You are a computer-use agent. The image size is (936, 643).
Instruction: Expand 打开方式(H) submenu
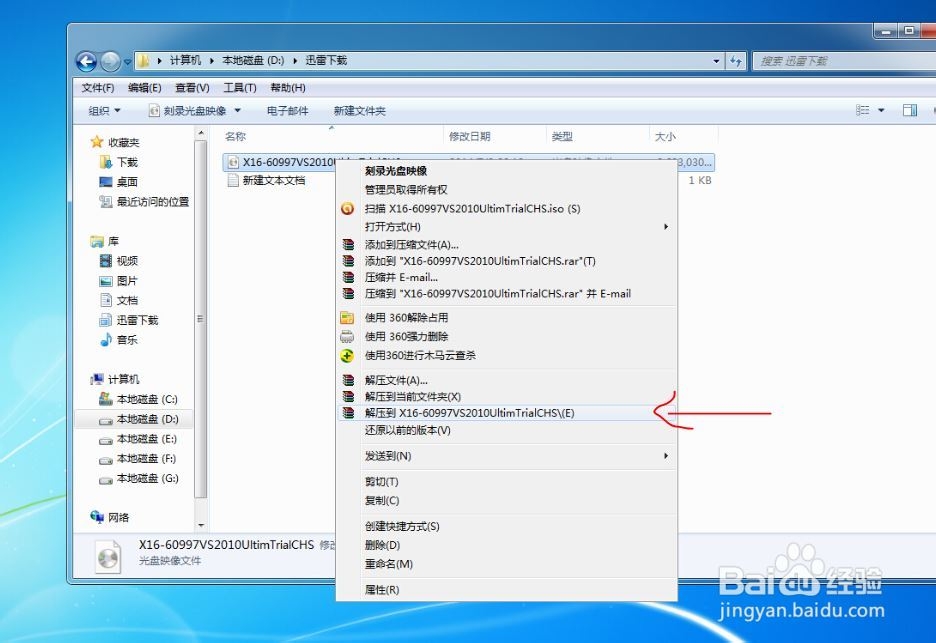506,227
